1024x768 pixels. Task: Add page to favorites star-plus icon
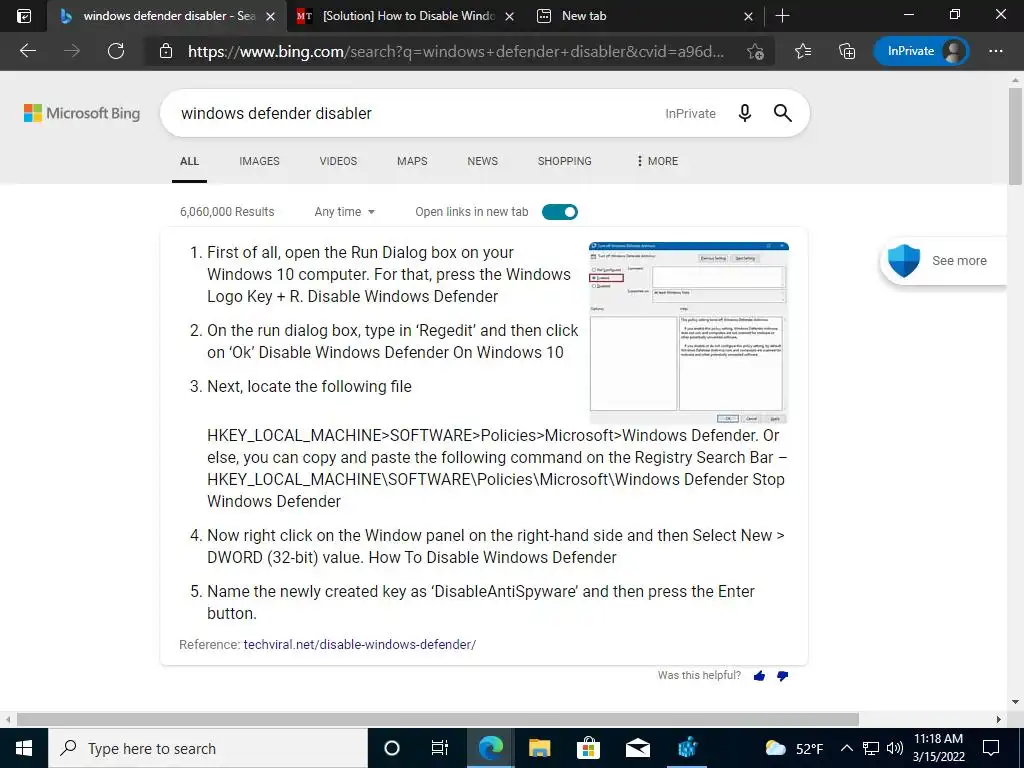756,51
